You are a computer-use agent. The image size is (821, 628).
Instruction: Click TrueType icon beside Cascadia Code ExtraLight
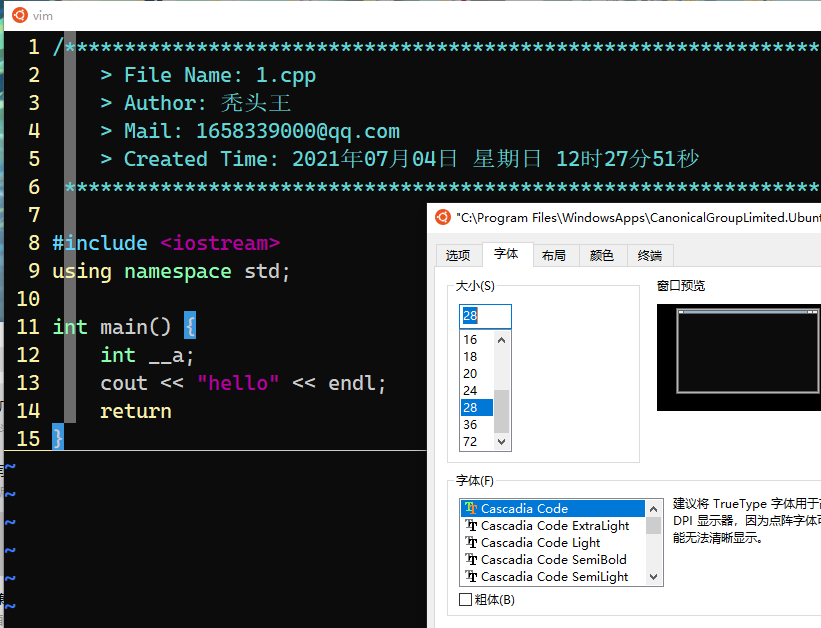[x=471, y=525]
